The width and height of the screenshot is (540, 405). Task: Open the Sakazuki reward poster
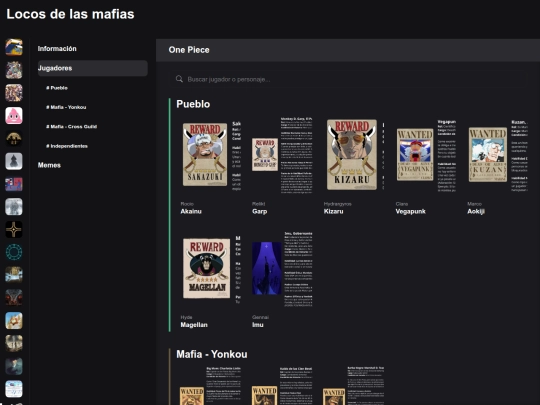pos(205,154)
